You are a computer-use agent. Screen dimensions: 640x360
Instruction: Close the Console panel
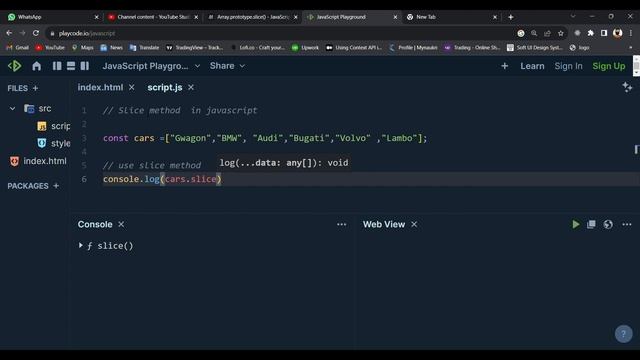(x=121, y=224)
